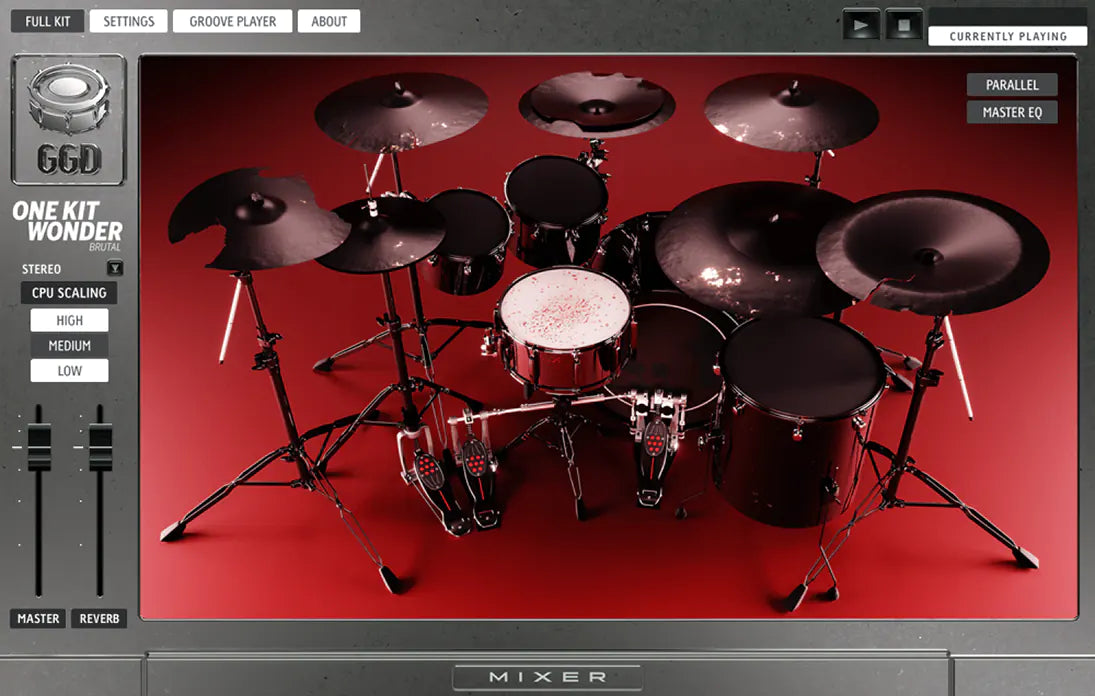The image size is (1095, 696).
Task: Click the Master volume fader handle
Action: click(39, 446)
